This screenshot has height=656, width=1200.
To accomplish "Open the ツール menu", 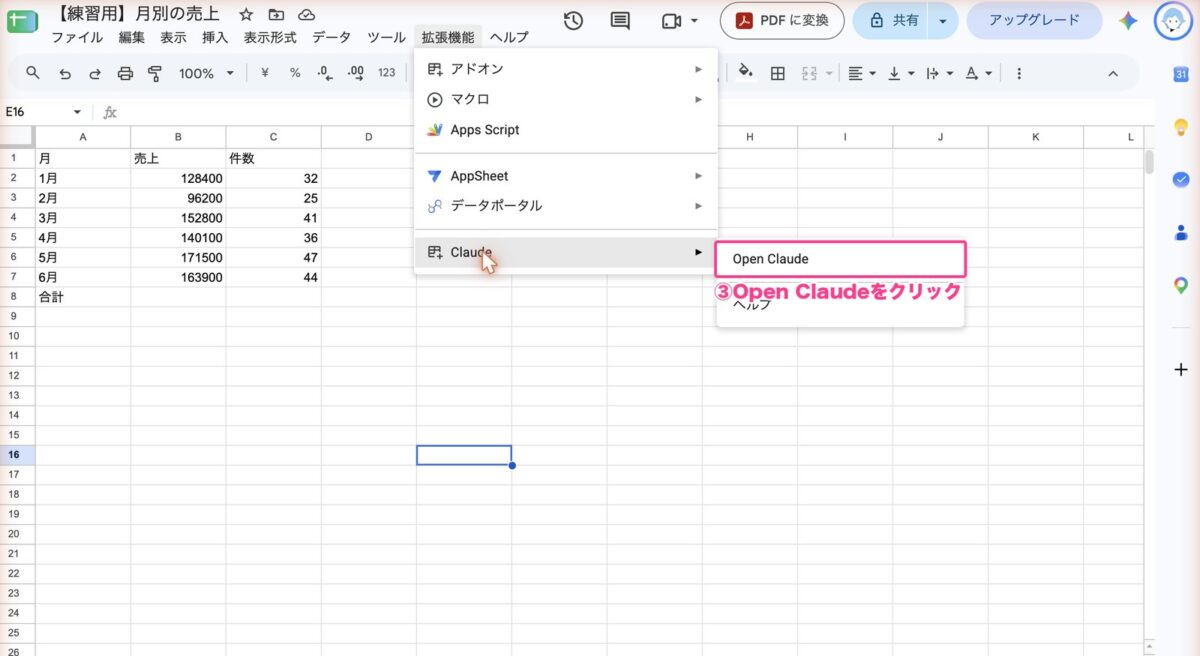I will [x=386, y=37].
